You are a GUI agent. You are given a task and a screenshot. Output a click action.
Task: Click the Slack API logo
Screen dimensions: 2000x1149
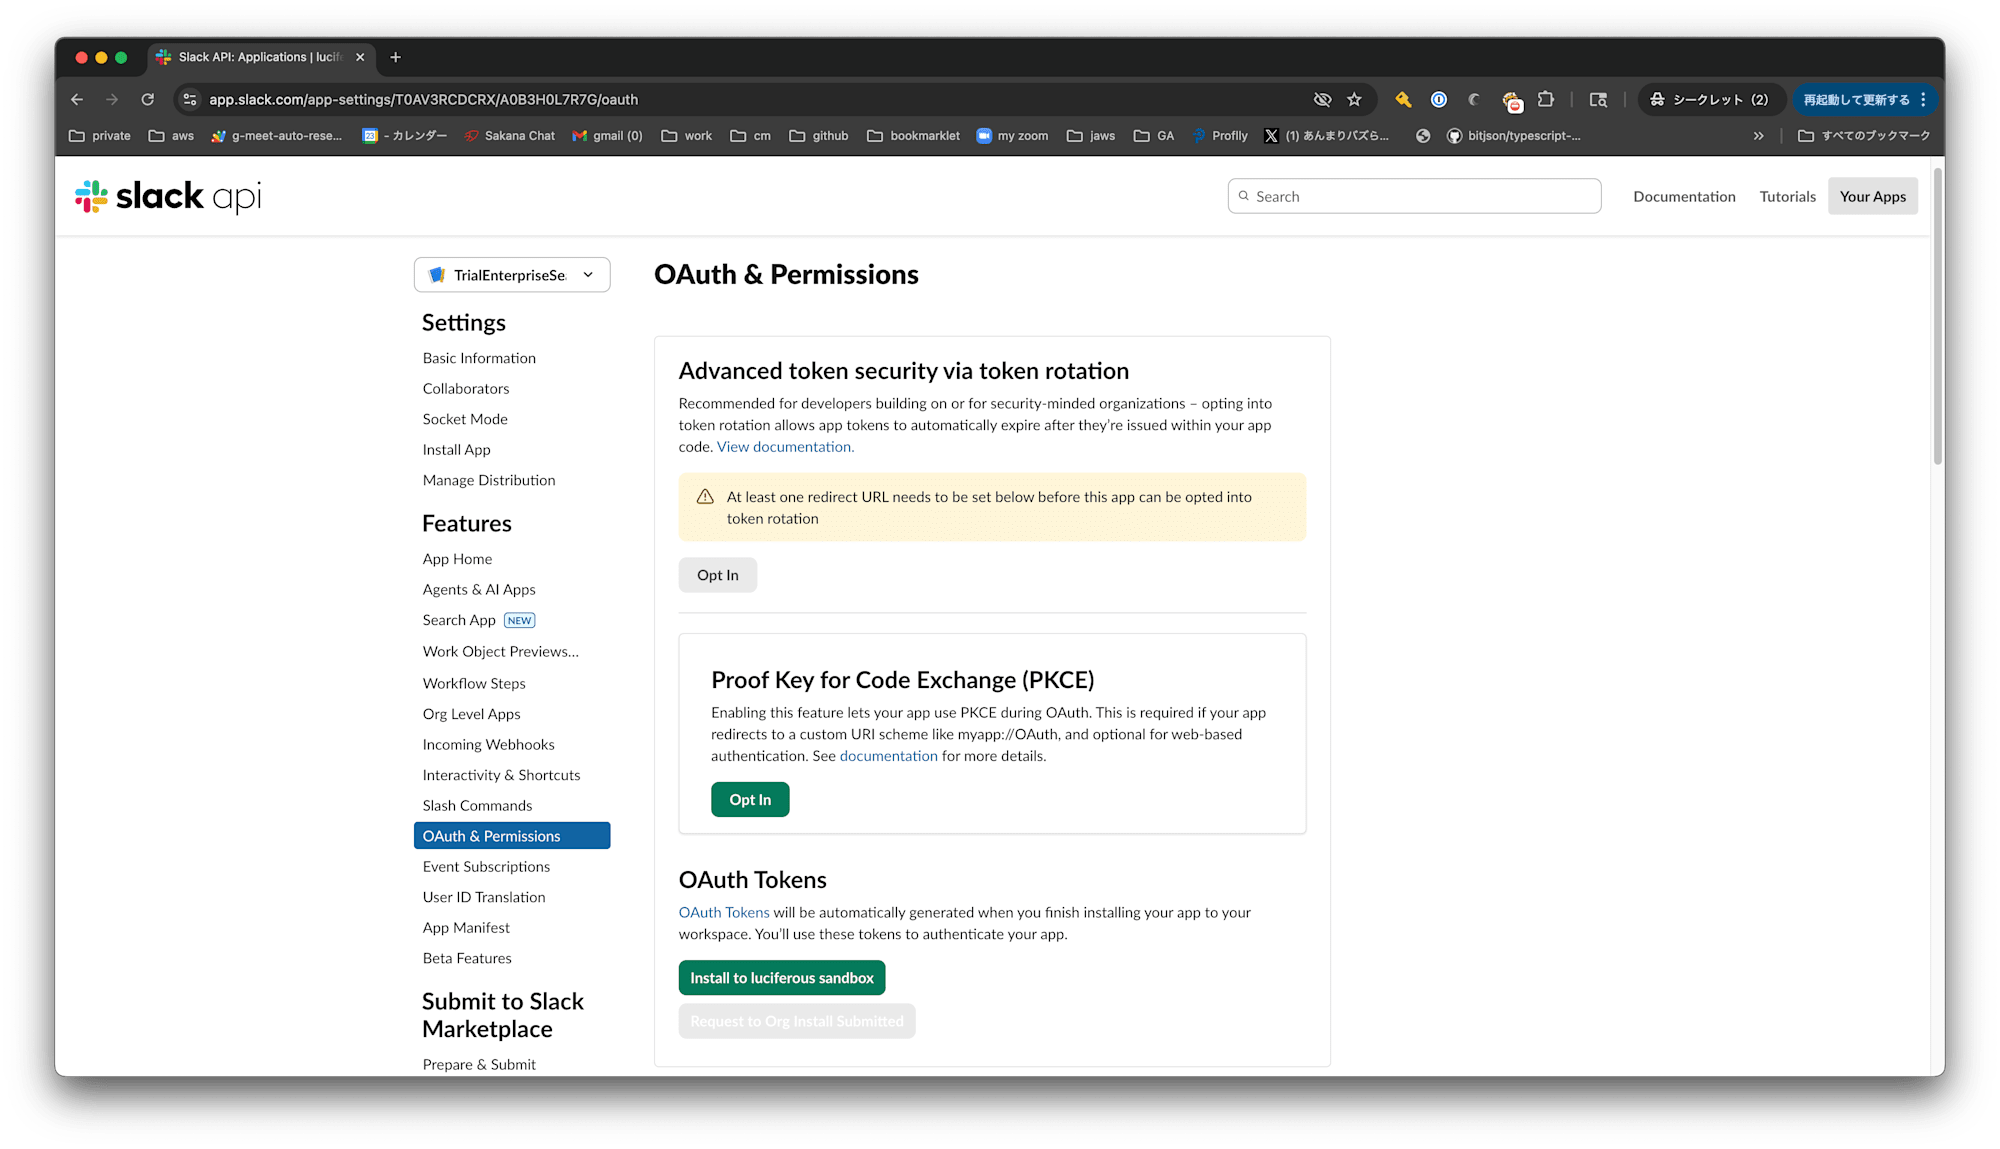point(168,196)
